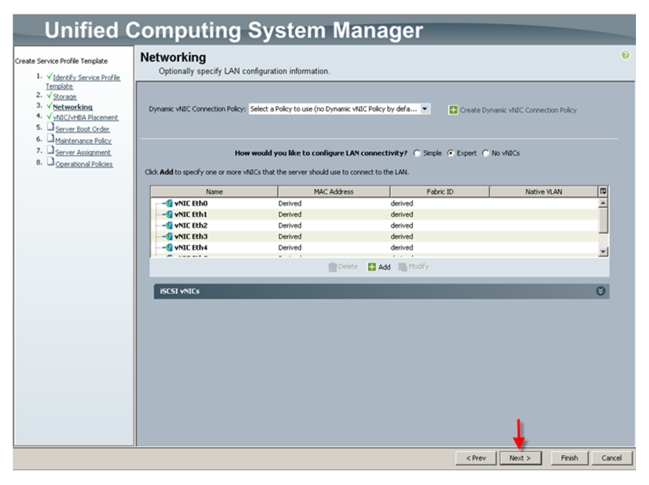This screenshot has width=649, height=485.
Task: Go to Maintenance Policy step
Action: [83, 141]
